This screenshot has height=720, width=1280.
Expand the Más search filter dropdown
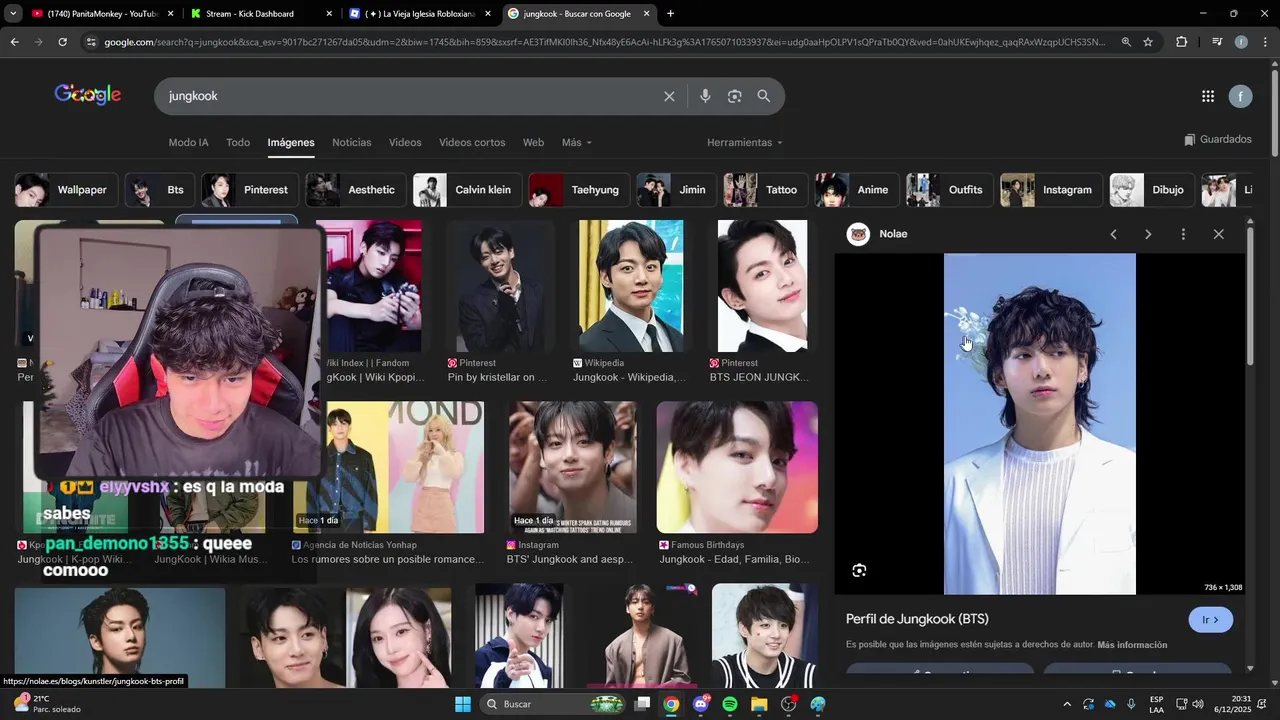pyautogui.click(x=577, y=143)
